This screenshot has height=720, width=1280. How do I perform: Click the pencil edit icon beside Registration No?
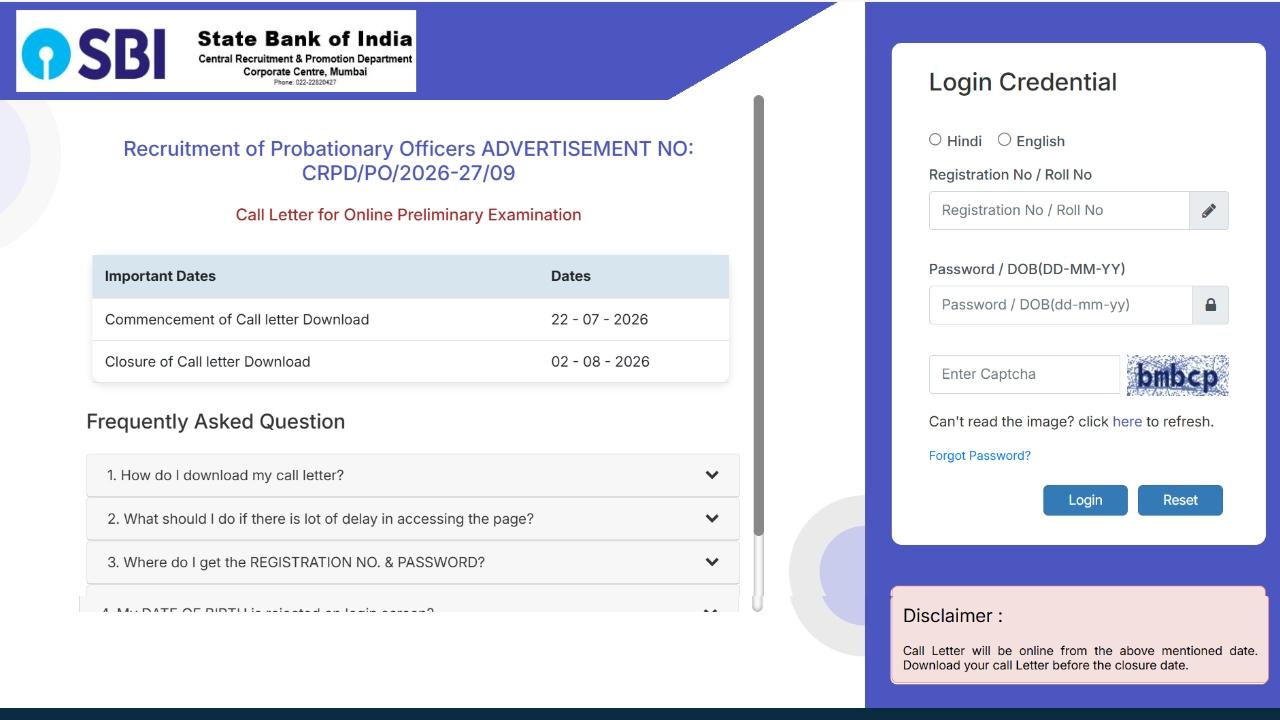(x=1209, y=211)
